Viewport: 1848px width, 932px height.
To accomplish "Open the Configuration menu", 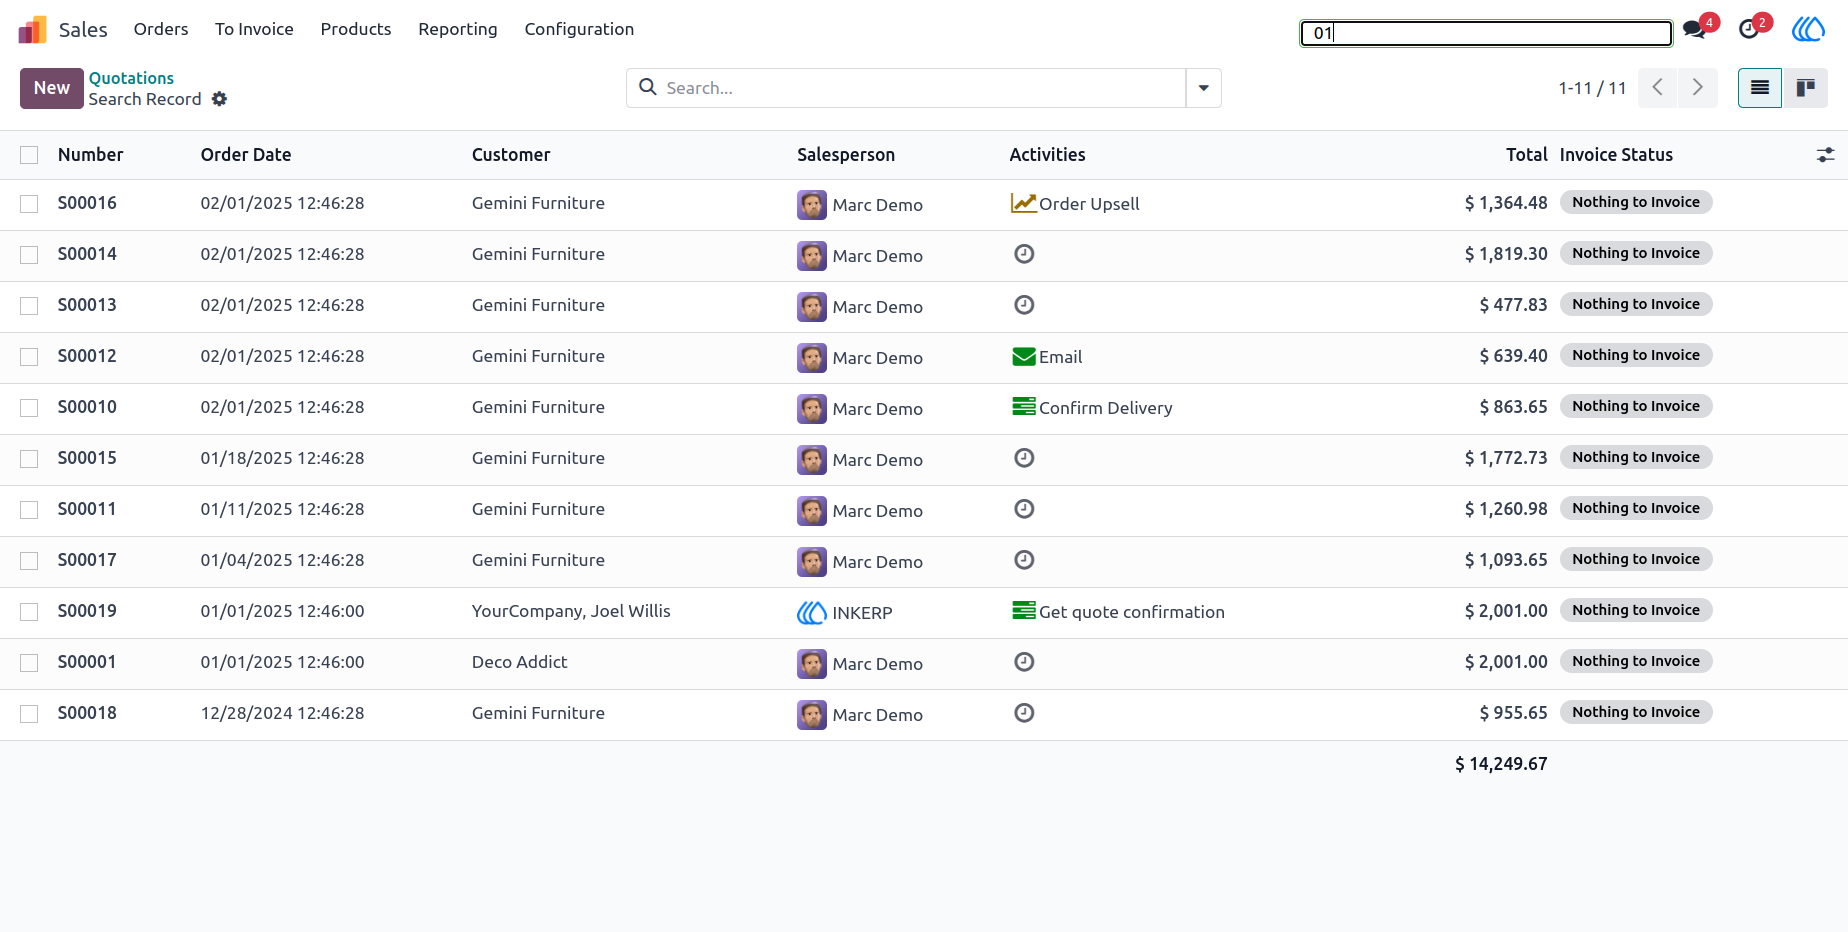I will click(x=579, y=29).
